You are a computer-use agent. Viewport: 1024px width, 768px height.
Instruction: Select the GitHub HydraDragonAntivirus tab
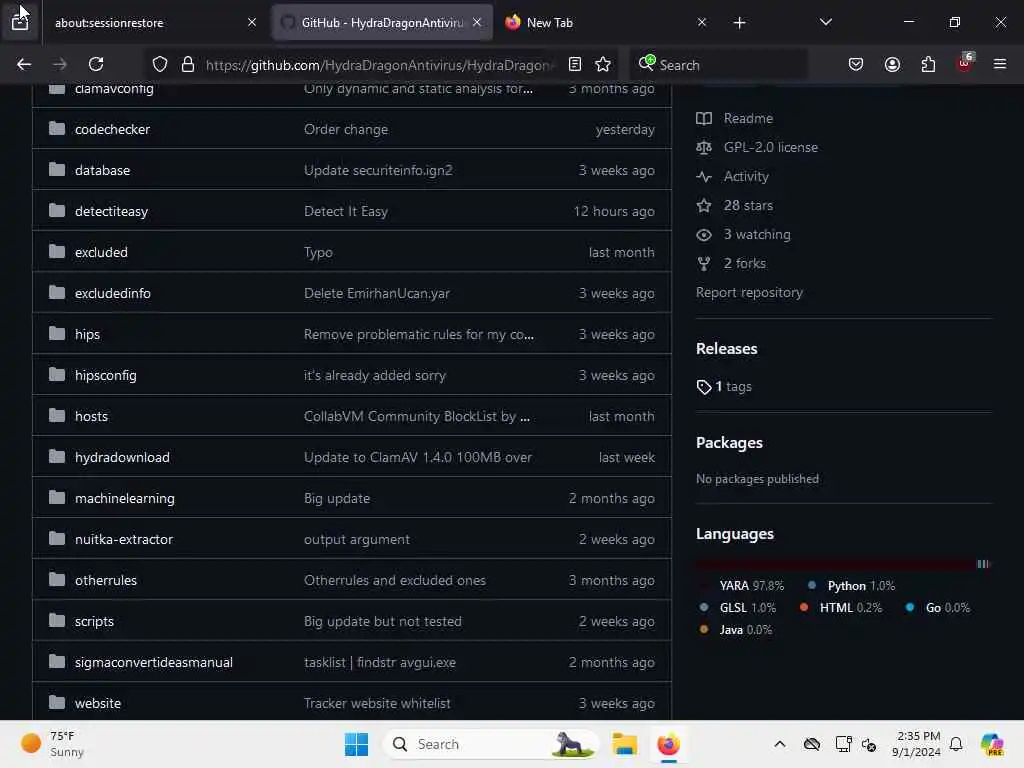382,23
